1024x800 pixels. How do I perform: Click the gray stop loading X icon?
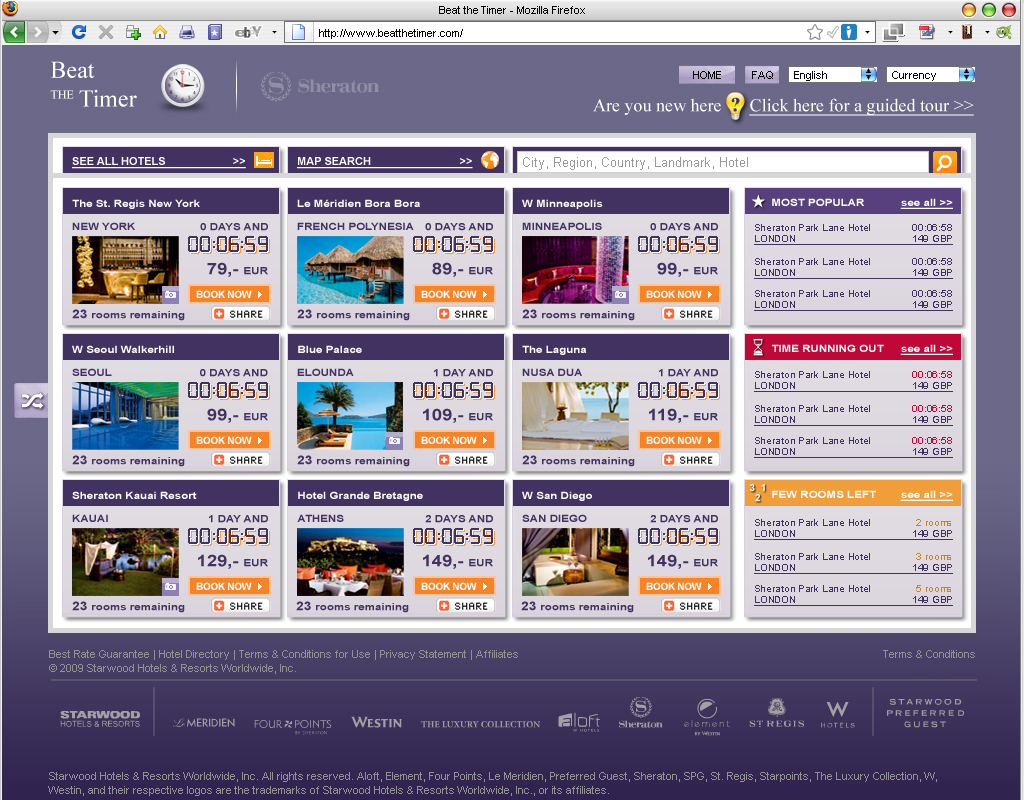pyautogui.click(x=106, y=31)
